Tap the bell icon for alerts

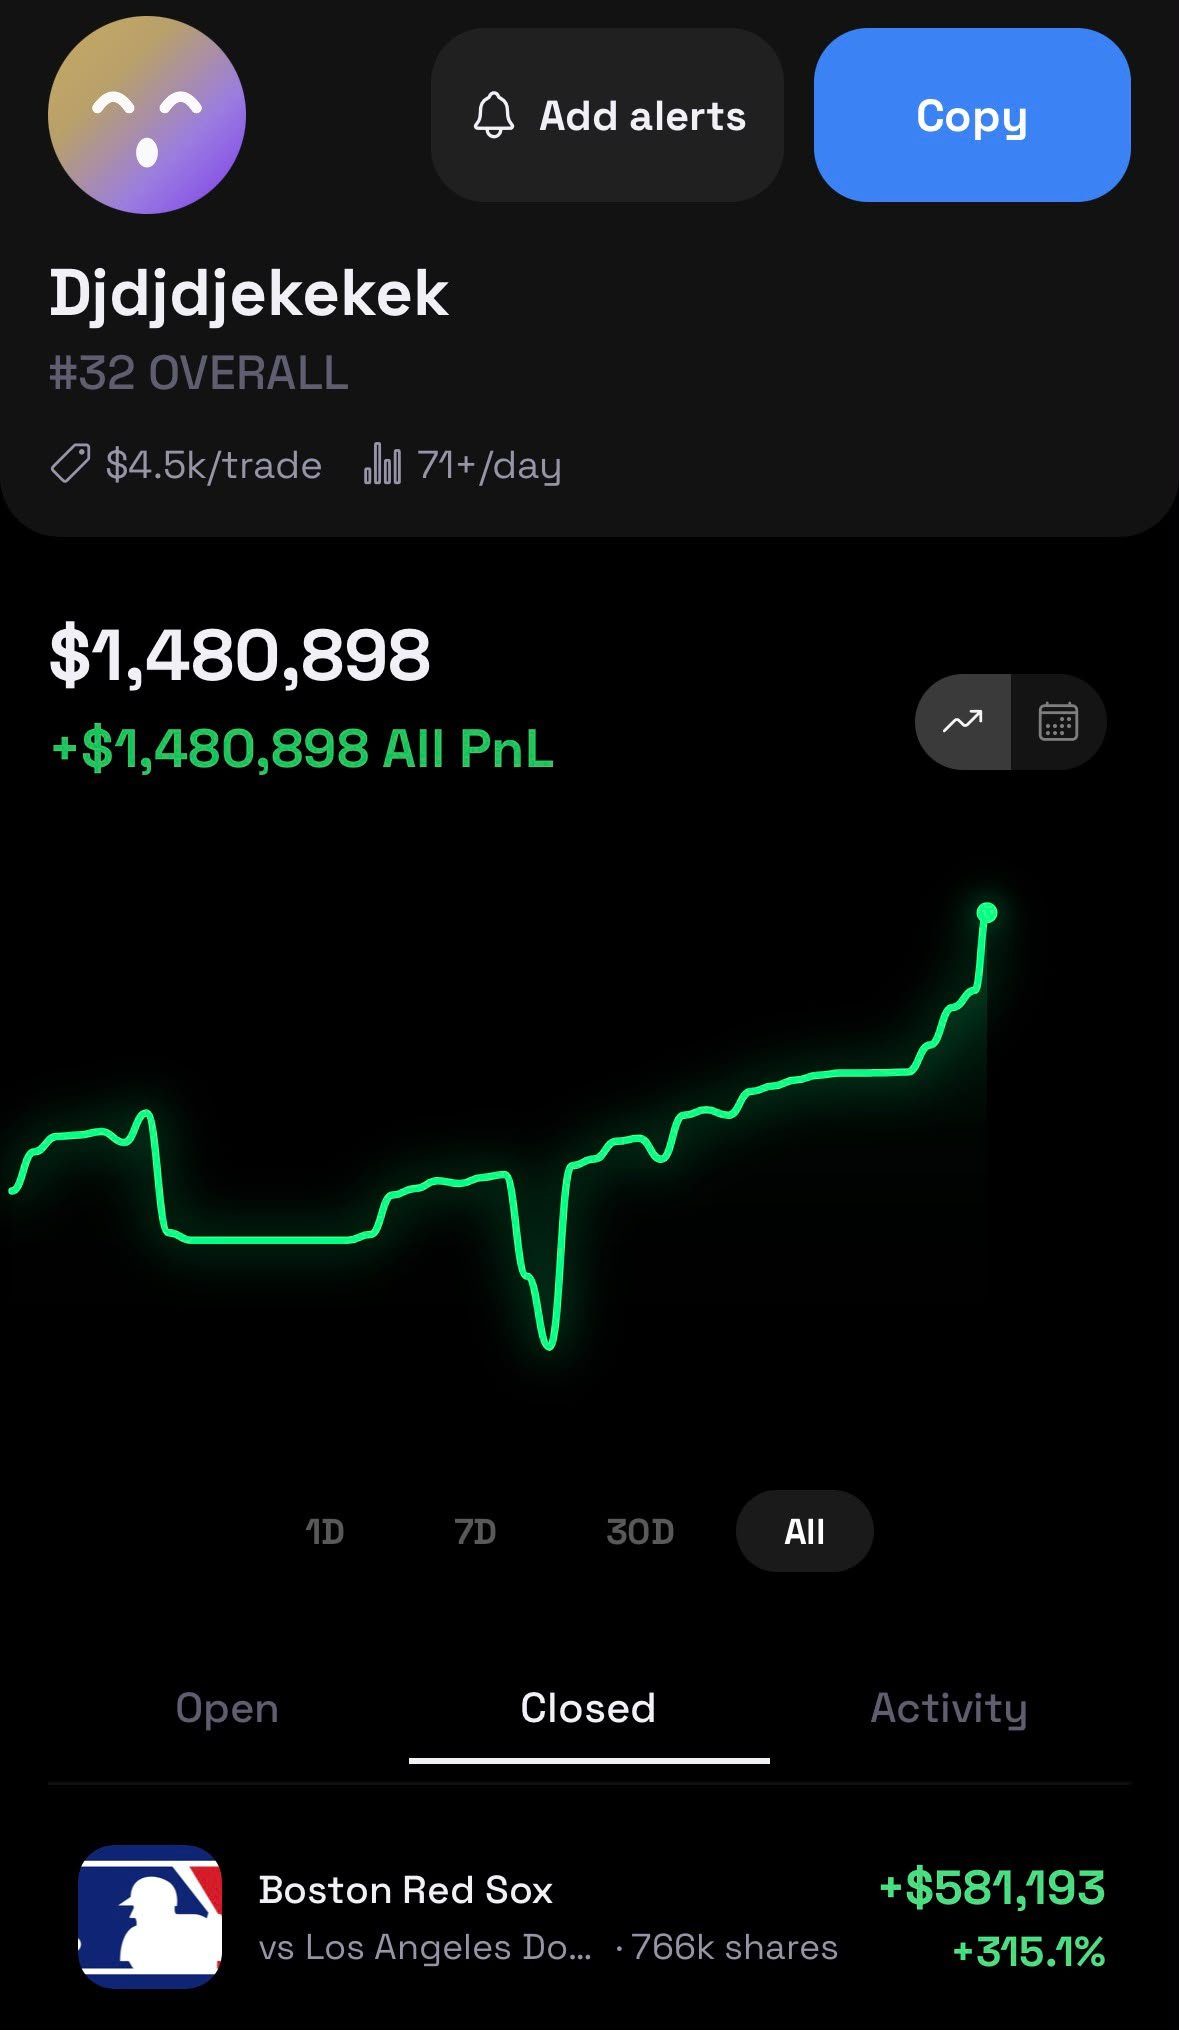(493, 115)
